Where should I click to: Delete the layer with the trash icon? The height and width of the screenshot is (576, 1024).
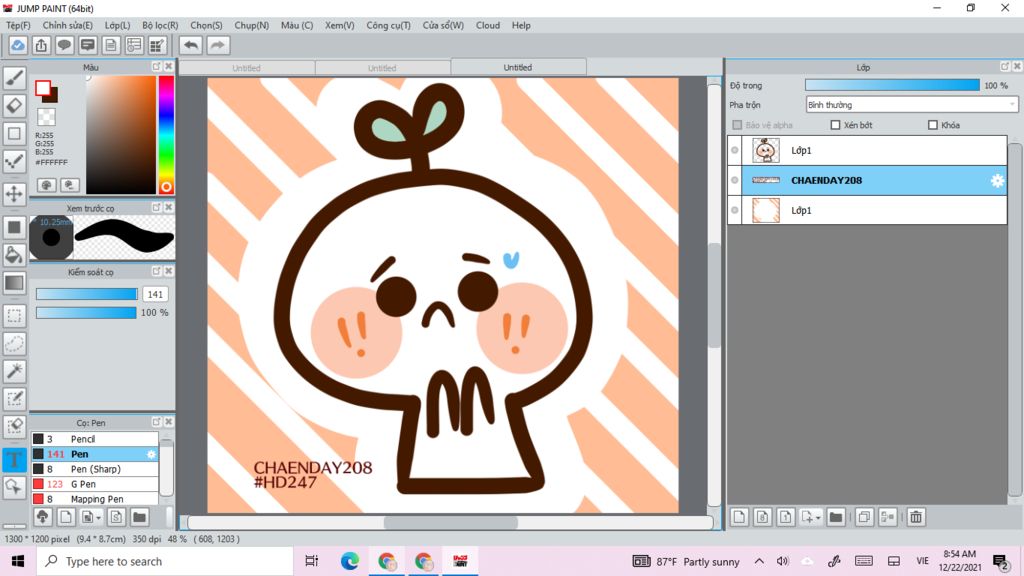coord(916,517)
